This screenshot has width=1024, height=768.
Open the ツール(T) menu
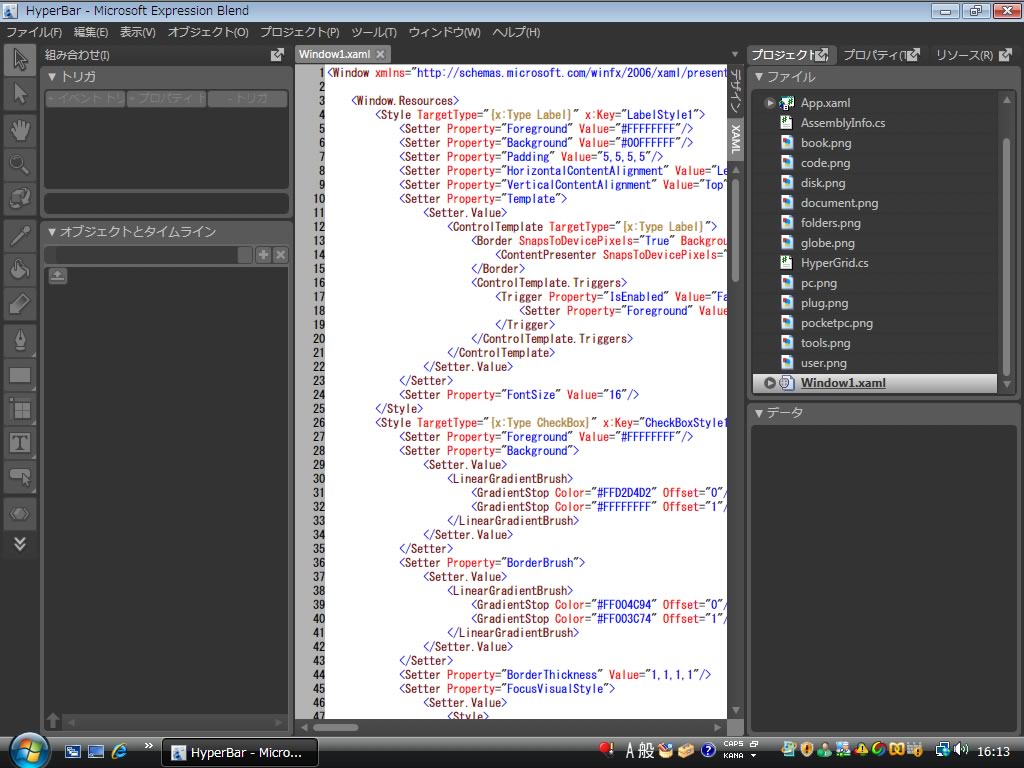[374, 32]
